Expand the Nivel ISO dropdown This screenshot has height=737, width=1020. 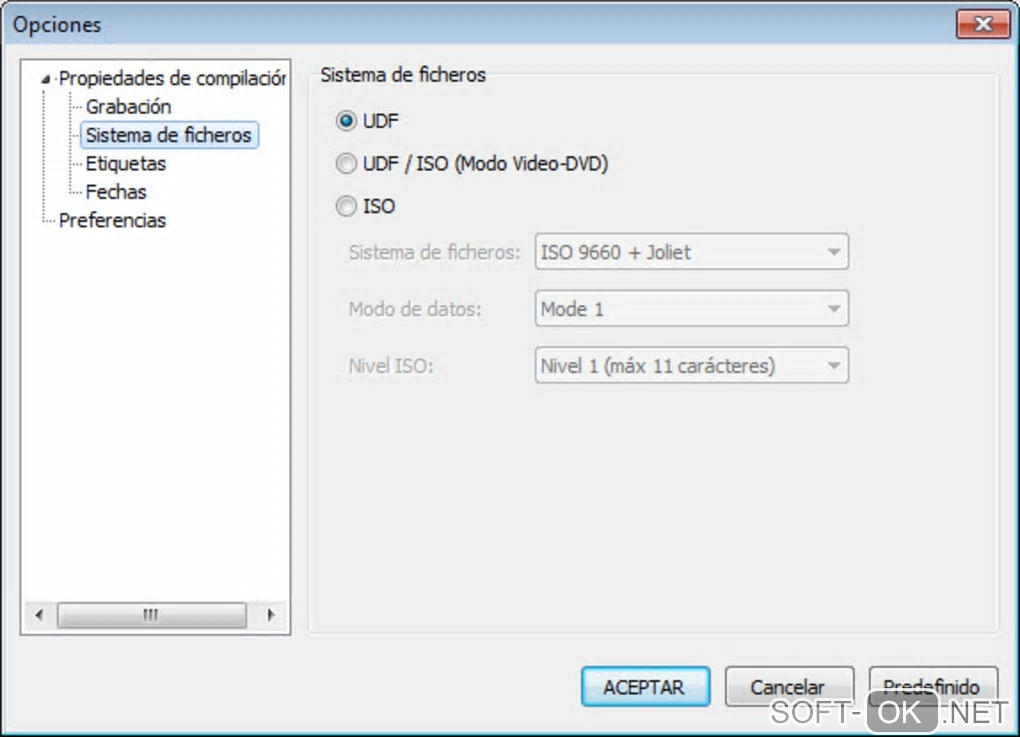[x=692, y=366]
